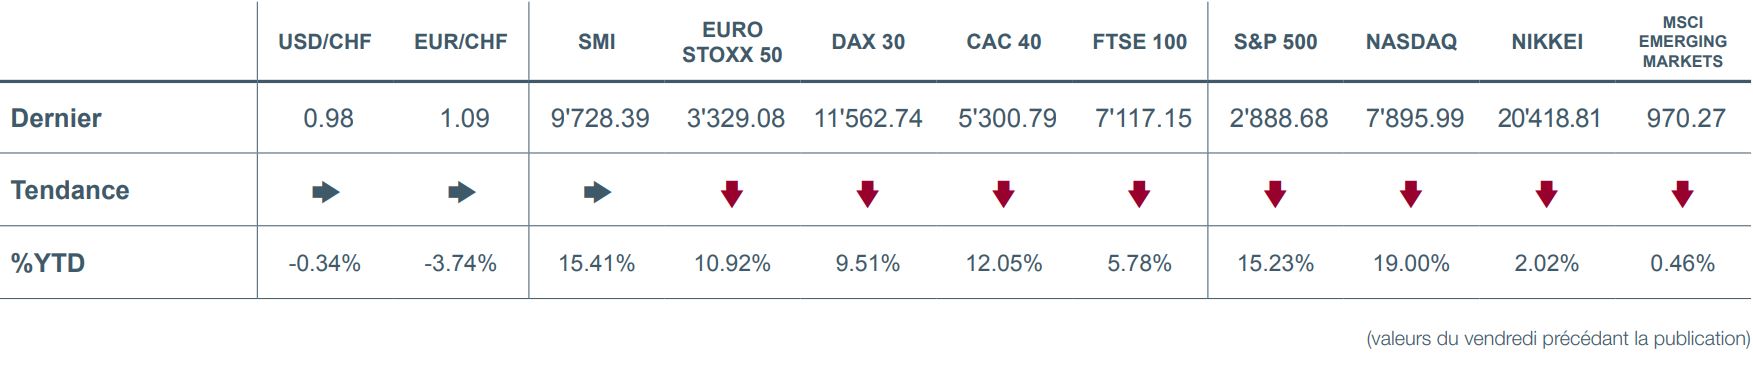The height and width of the screenshot is (367, 1753).
Task: Click the Tendance row label
Action: tap(70, 190)
